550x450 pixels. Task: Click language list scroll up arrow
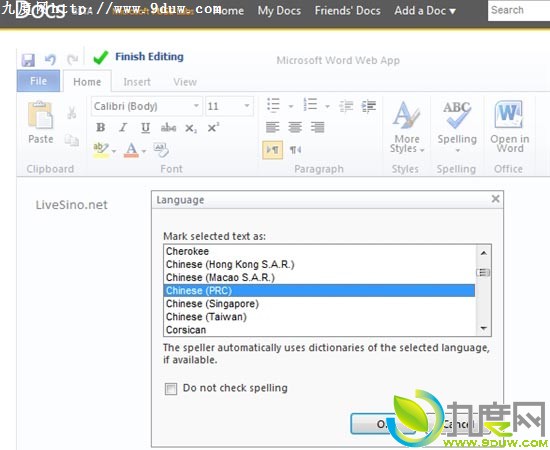coord(484,253)
